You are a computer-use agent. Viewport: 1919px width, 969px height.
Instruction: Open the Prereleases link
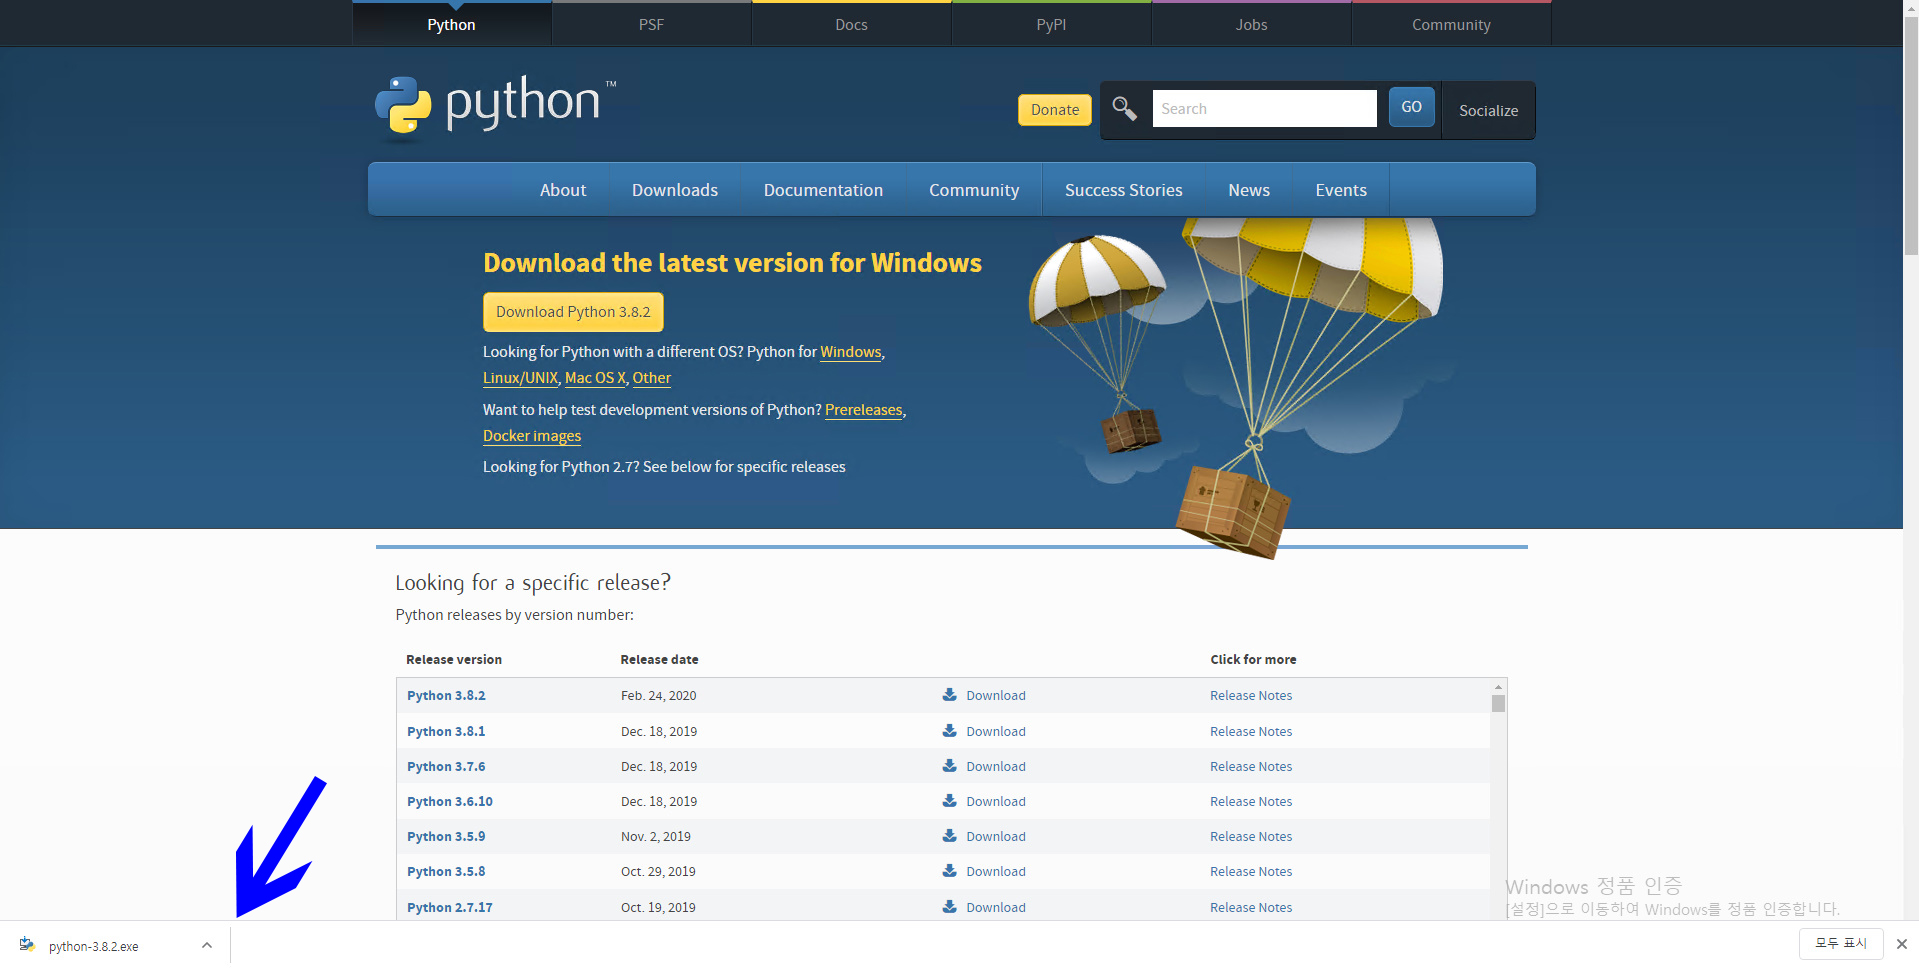pyautogui.click(x=864, y=410)
